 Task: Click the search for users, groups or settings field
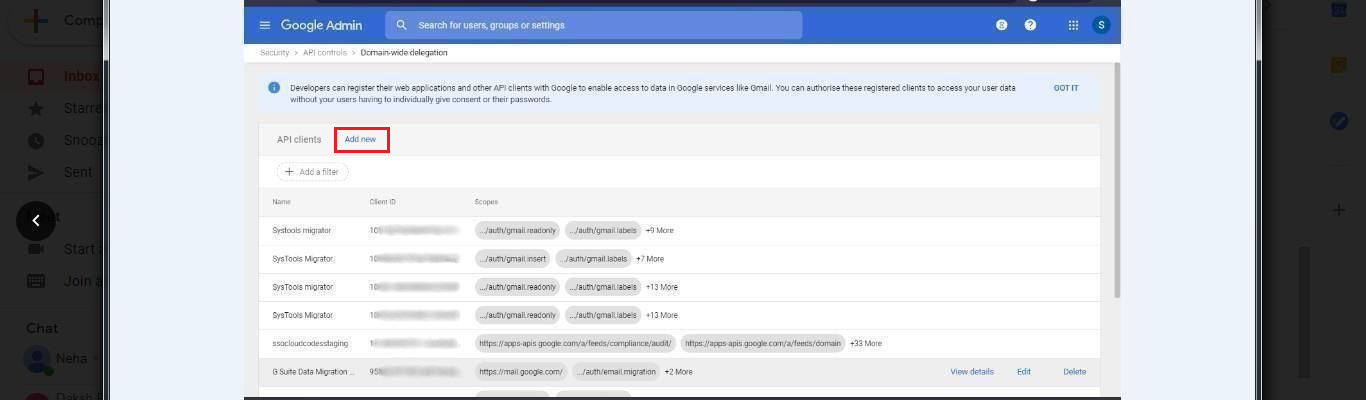pyautogui.click(x=594, y=25)
